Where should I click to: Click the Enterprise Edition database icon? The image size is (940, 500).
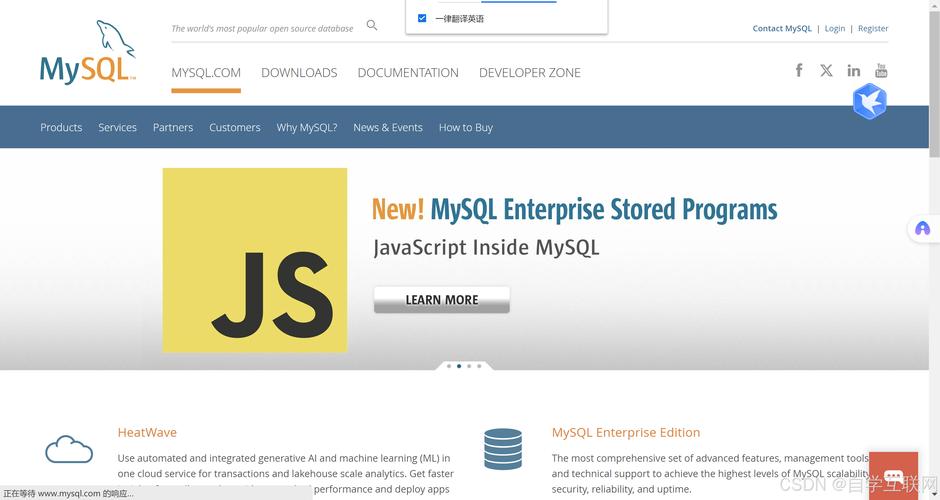503,448
